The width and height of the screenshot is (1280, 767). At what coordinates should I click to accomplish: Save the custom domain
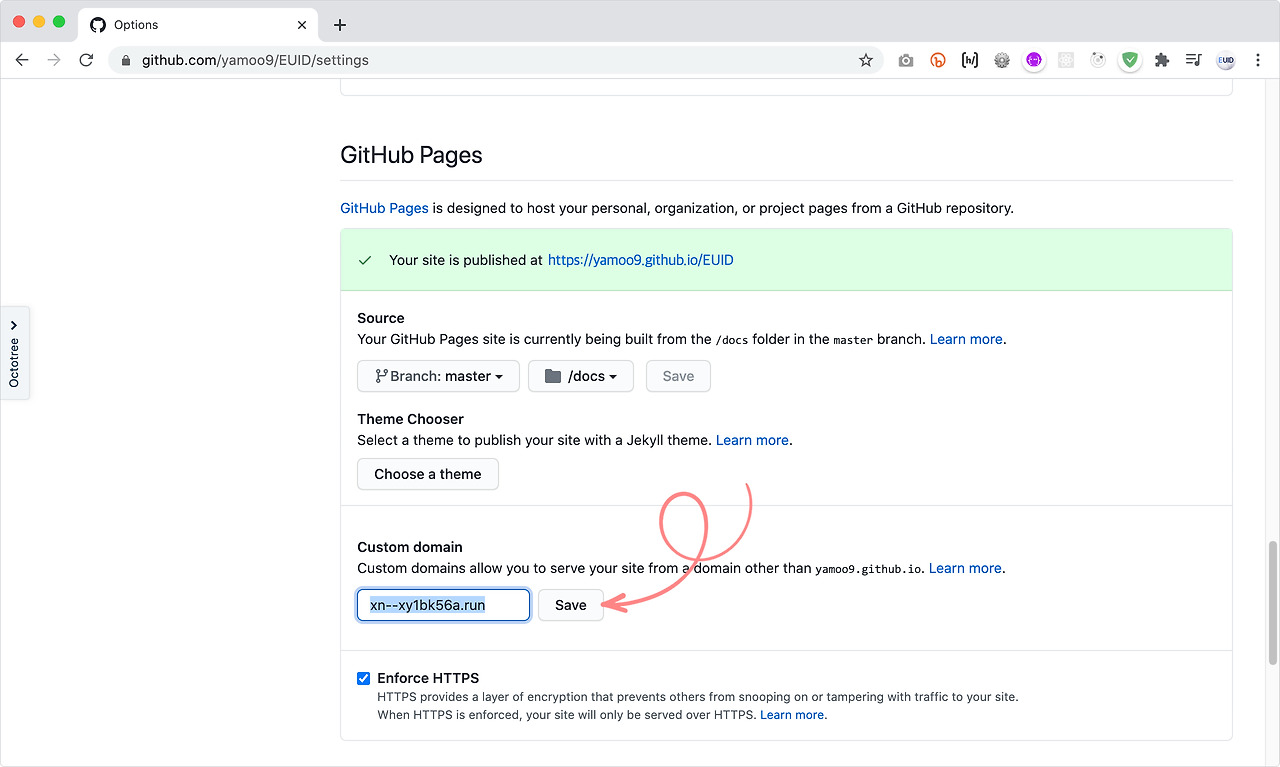pyautogui.click(x=571, y=605)
